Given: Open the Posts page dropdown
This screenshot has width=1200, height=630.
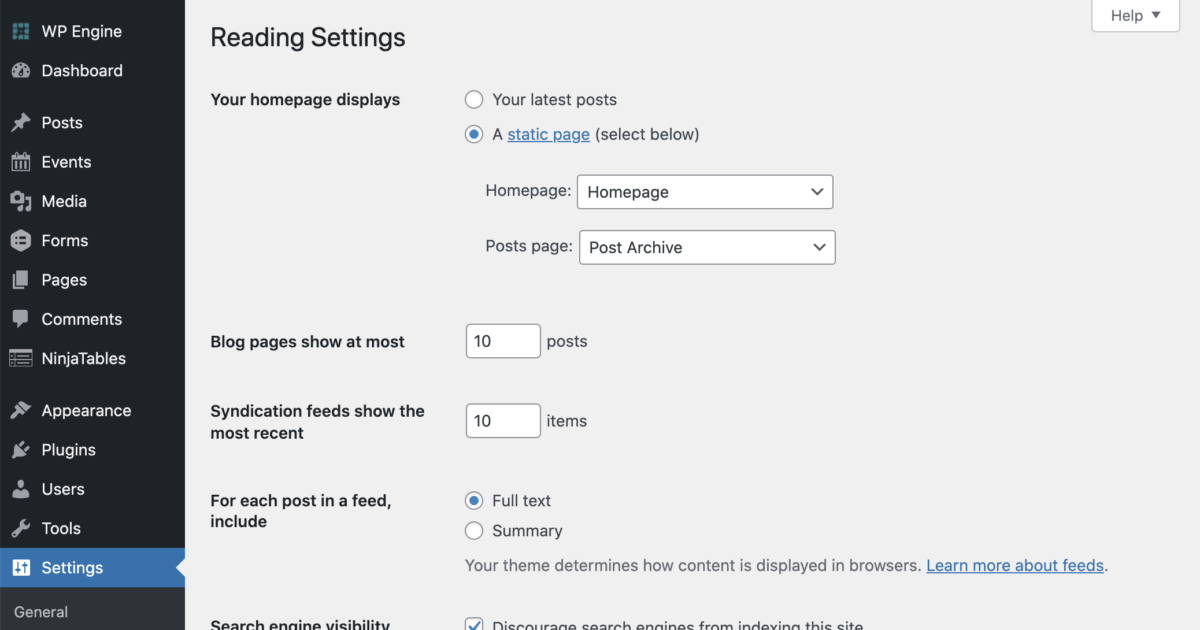Looking at the screenshot, I should 706,247.
